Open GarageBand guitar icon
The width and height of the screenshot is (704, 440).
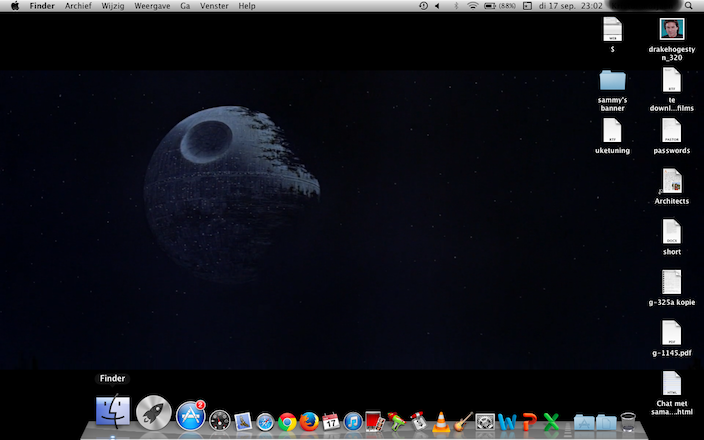point(463,422)
